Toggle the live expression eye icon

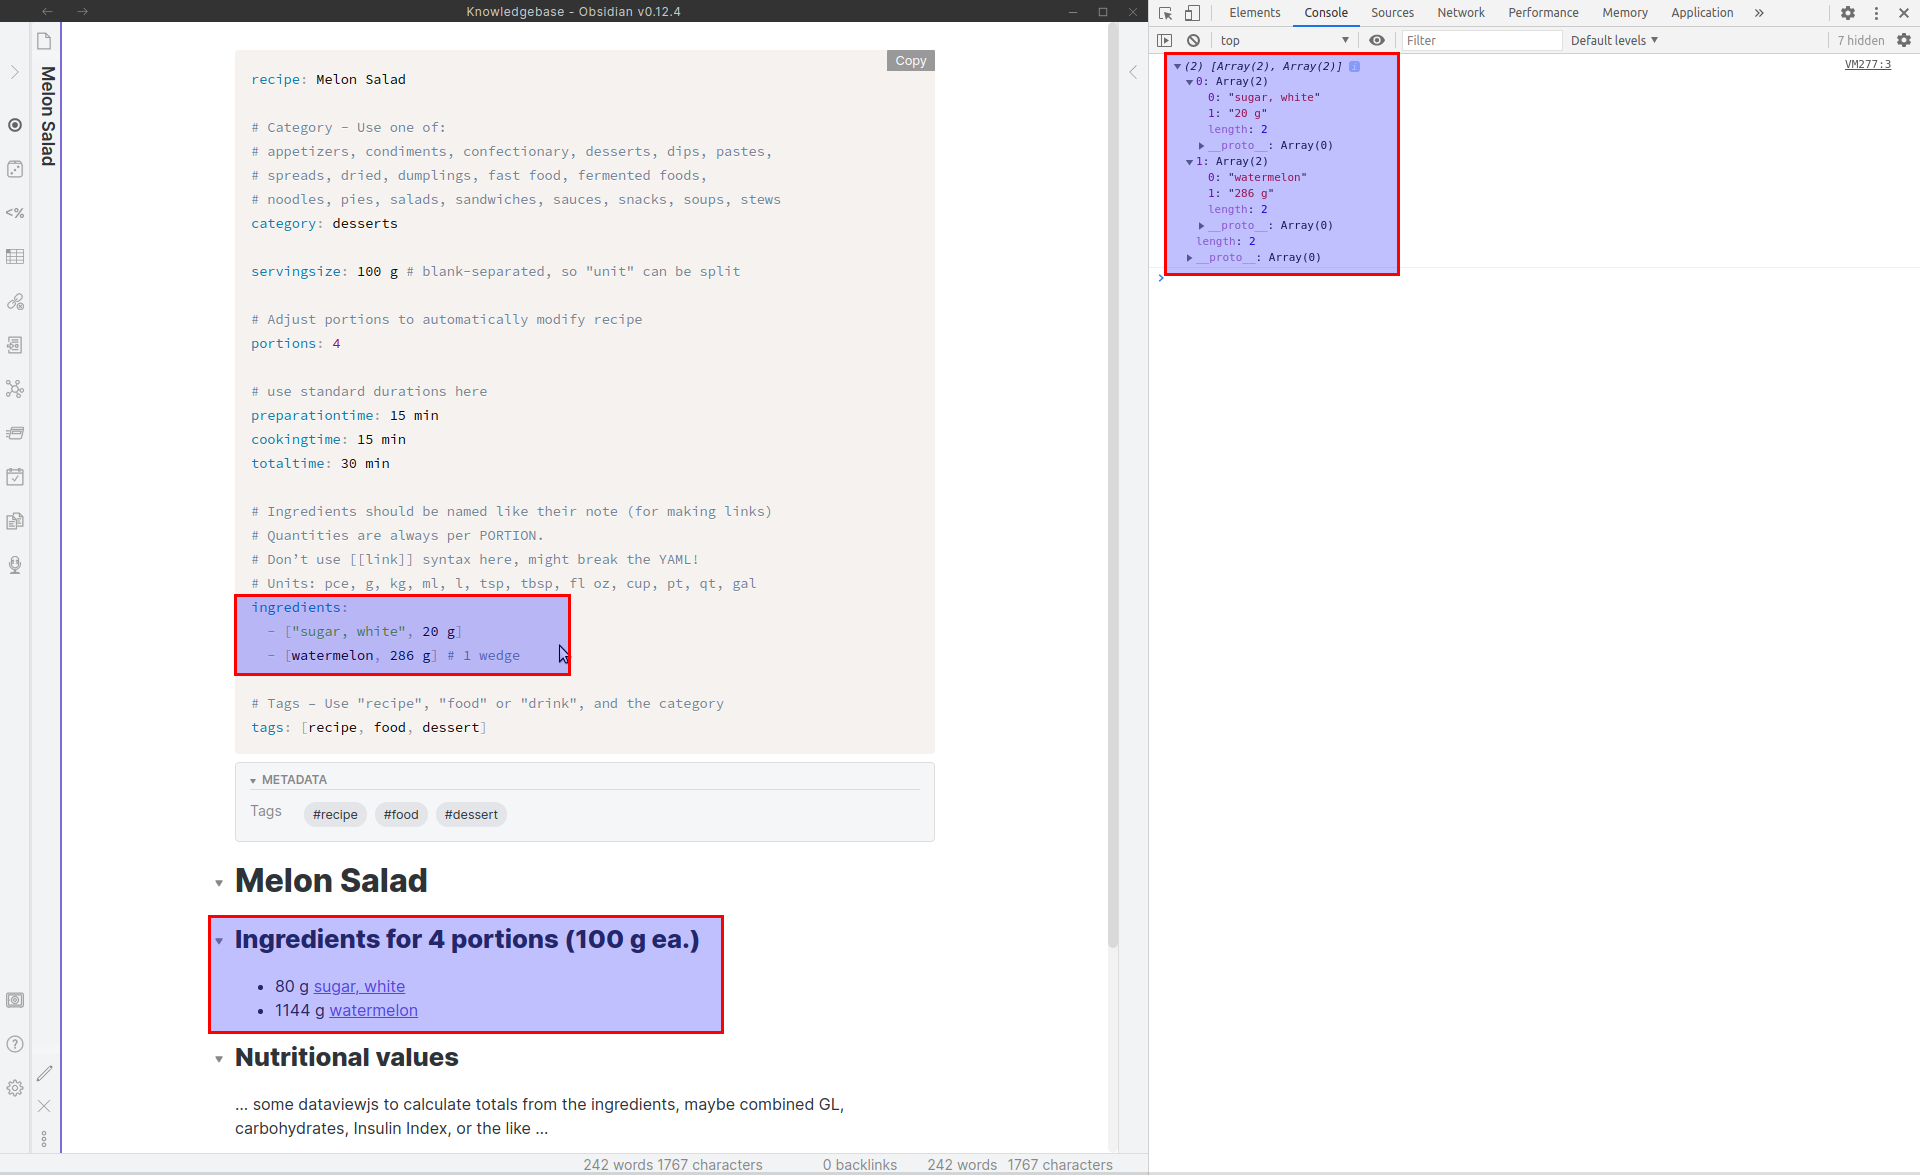click(x=1377, y=40)
